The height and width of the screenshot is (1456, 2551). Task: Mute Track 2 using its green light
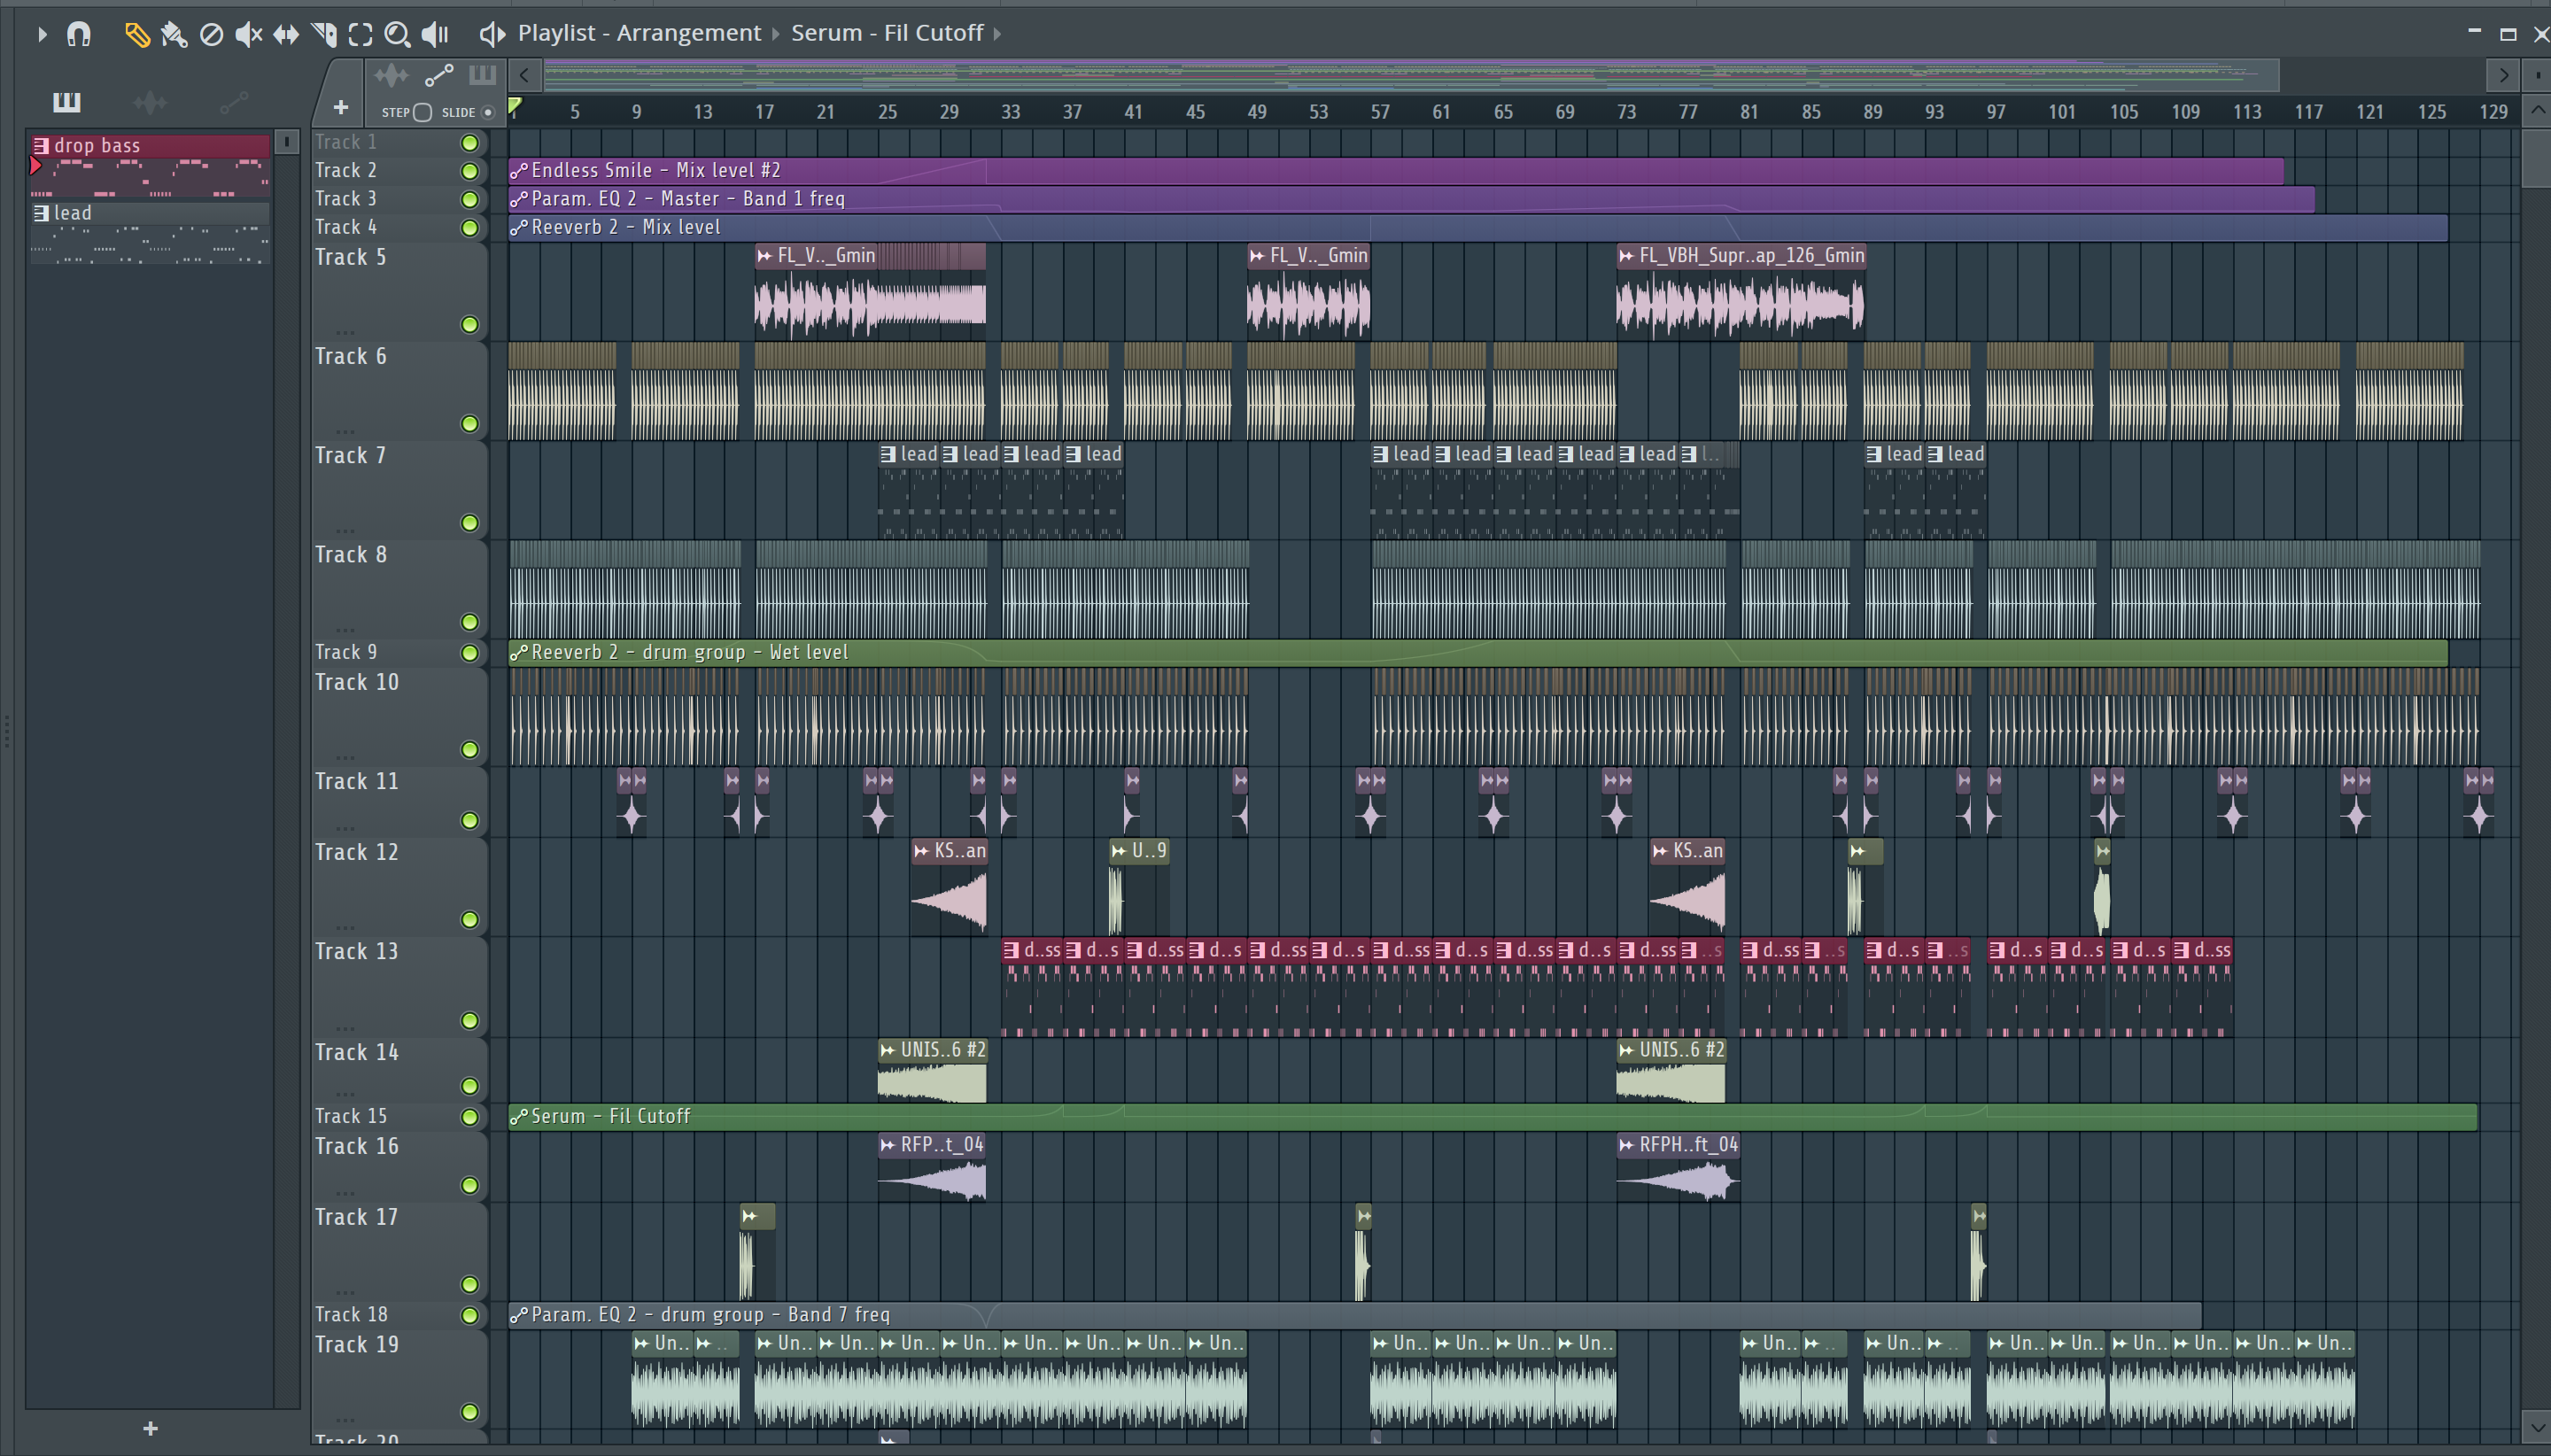pos(469,171)
